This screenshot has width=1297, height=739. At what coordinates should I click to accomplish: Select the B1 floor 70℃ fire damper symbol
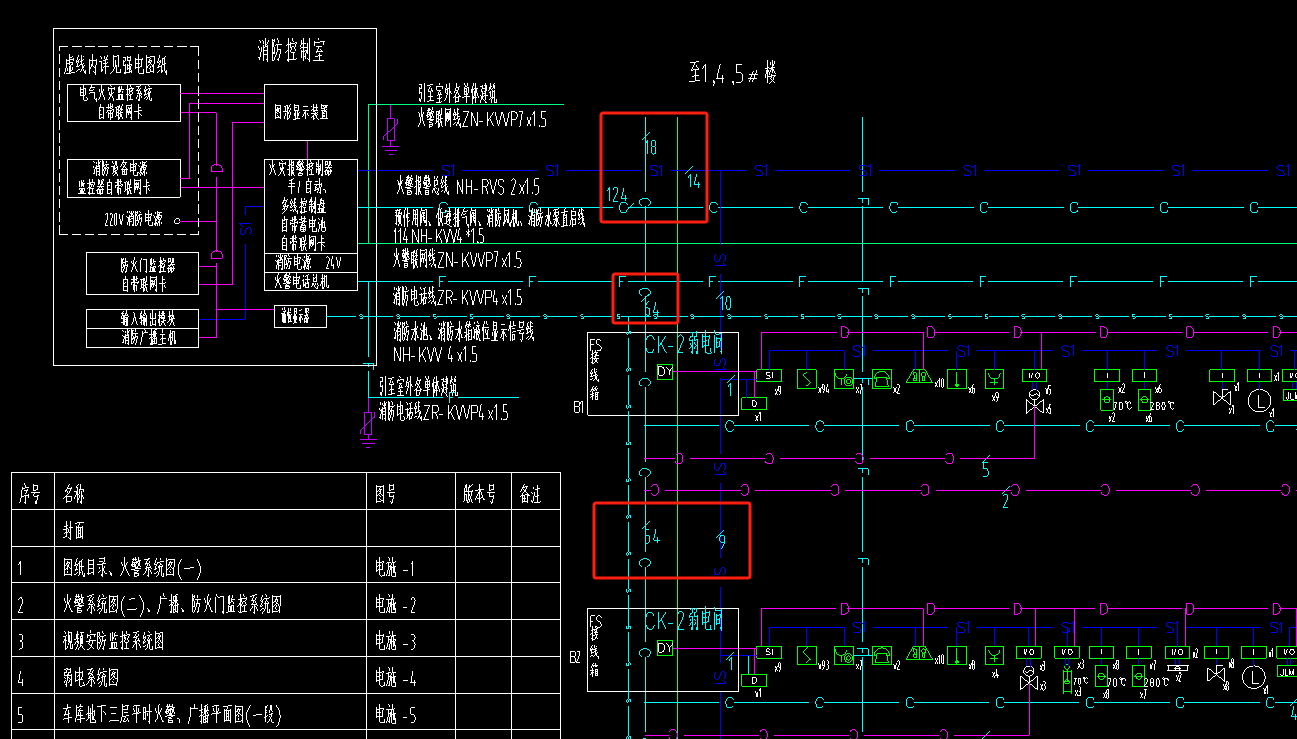(x=1106, y=400)
